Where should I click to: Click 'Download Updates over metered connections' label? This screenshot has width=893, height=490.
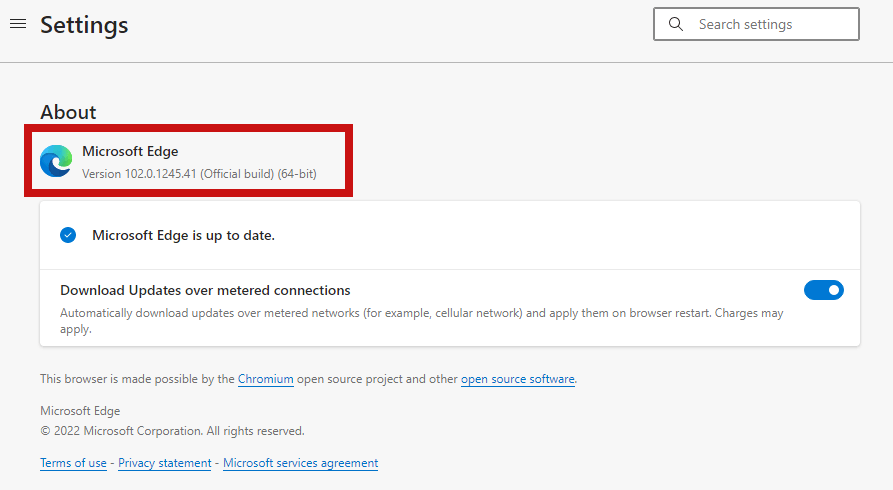click(205, 290)
